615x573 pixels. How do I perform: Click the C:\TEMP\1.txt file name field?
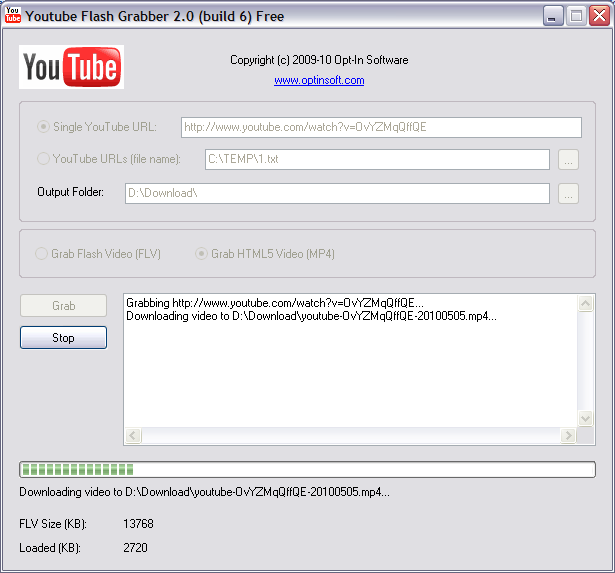tap(377, 159)
